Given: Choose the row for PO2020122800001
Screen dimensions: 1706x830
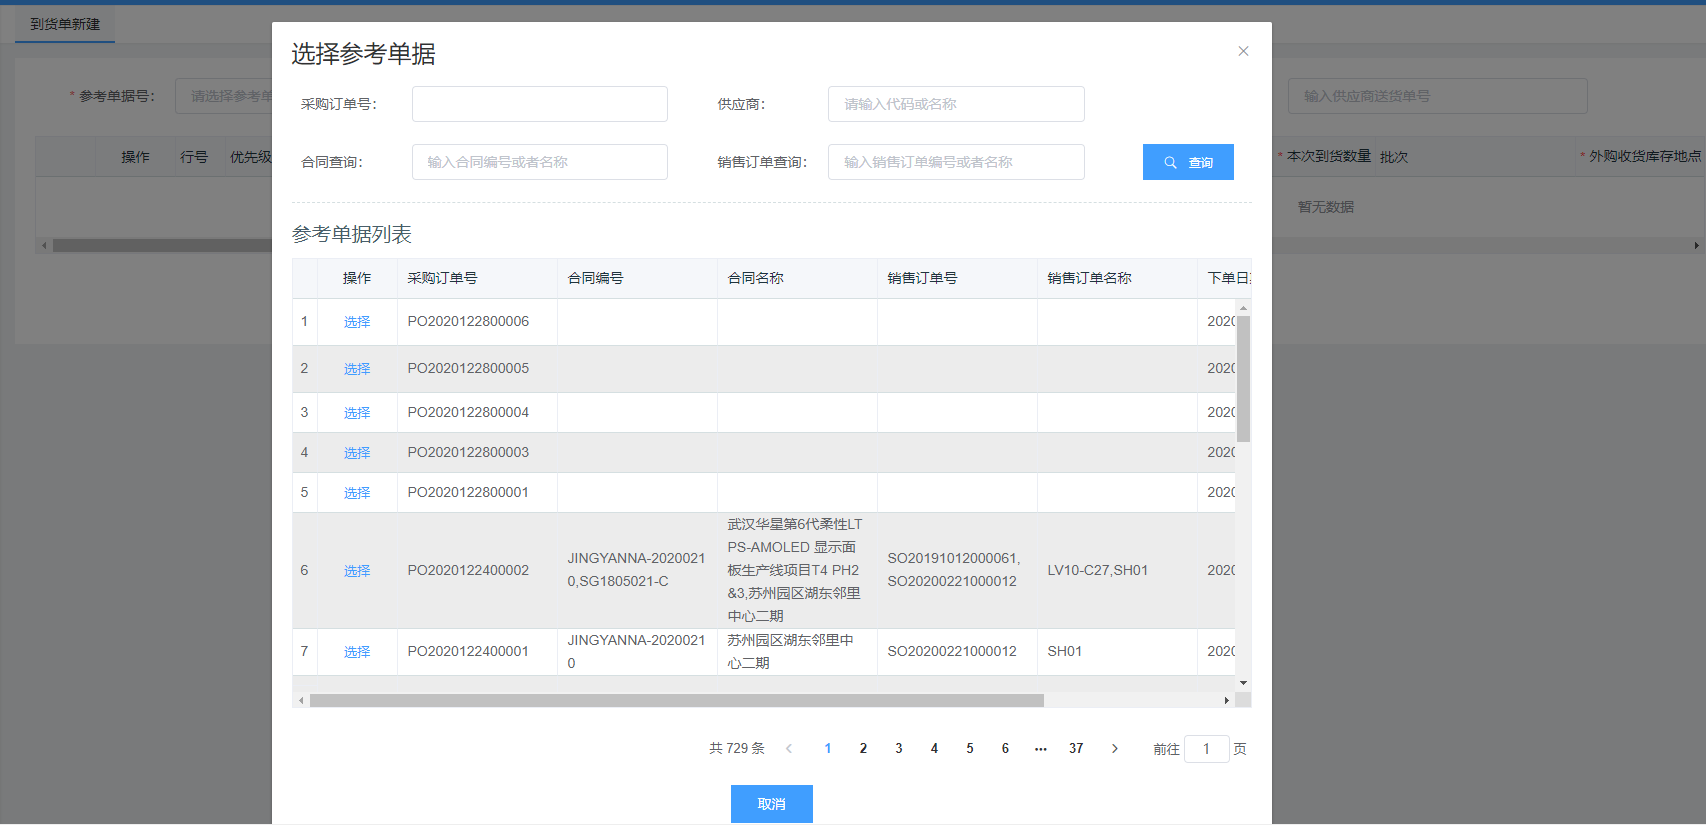Looking at the screenshot, I should (x=357, y=493).
